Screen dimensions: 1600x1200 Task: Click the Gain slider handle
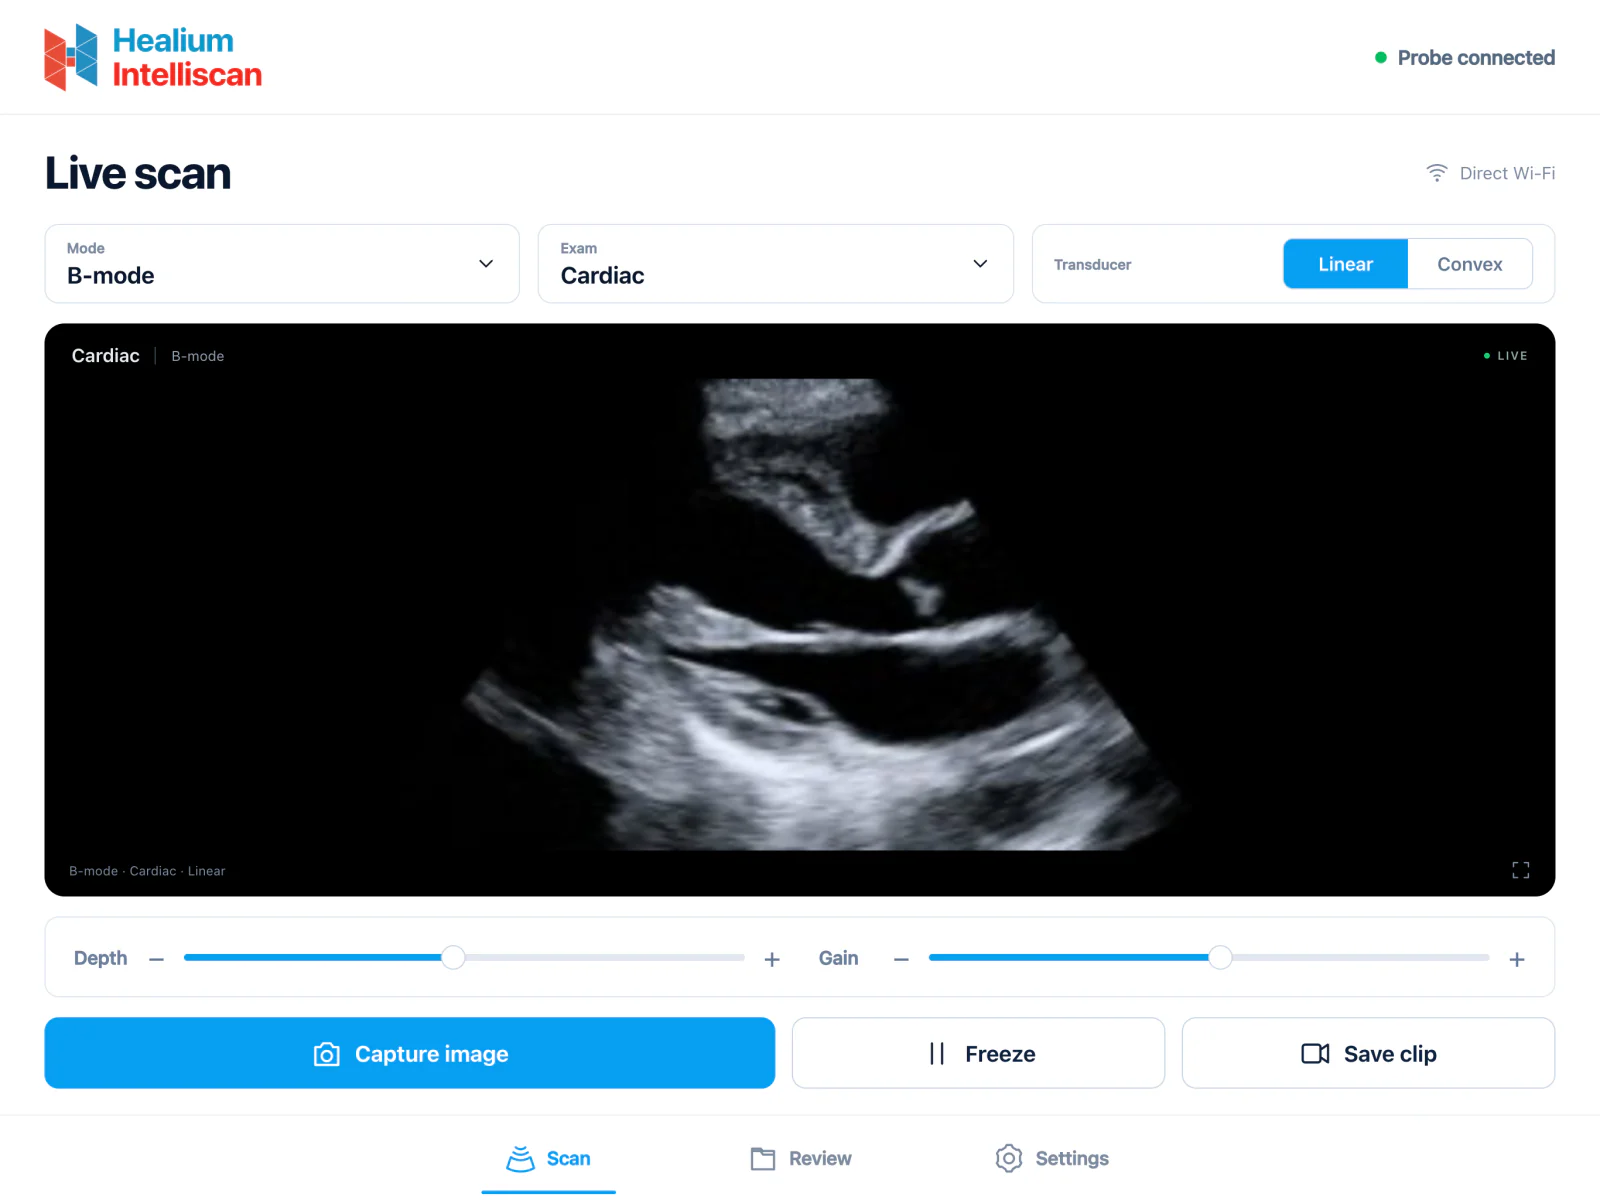[1220, 957]
